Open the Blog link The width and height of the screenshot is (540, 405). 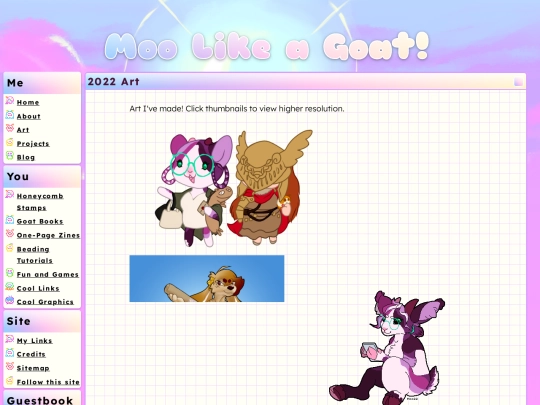(26, 157)
